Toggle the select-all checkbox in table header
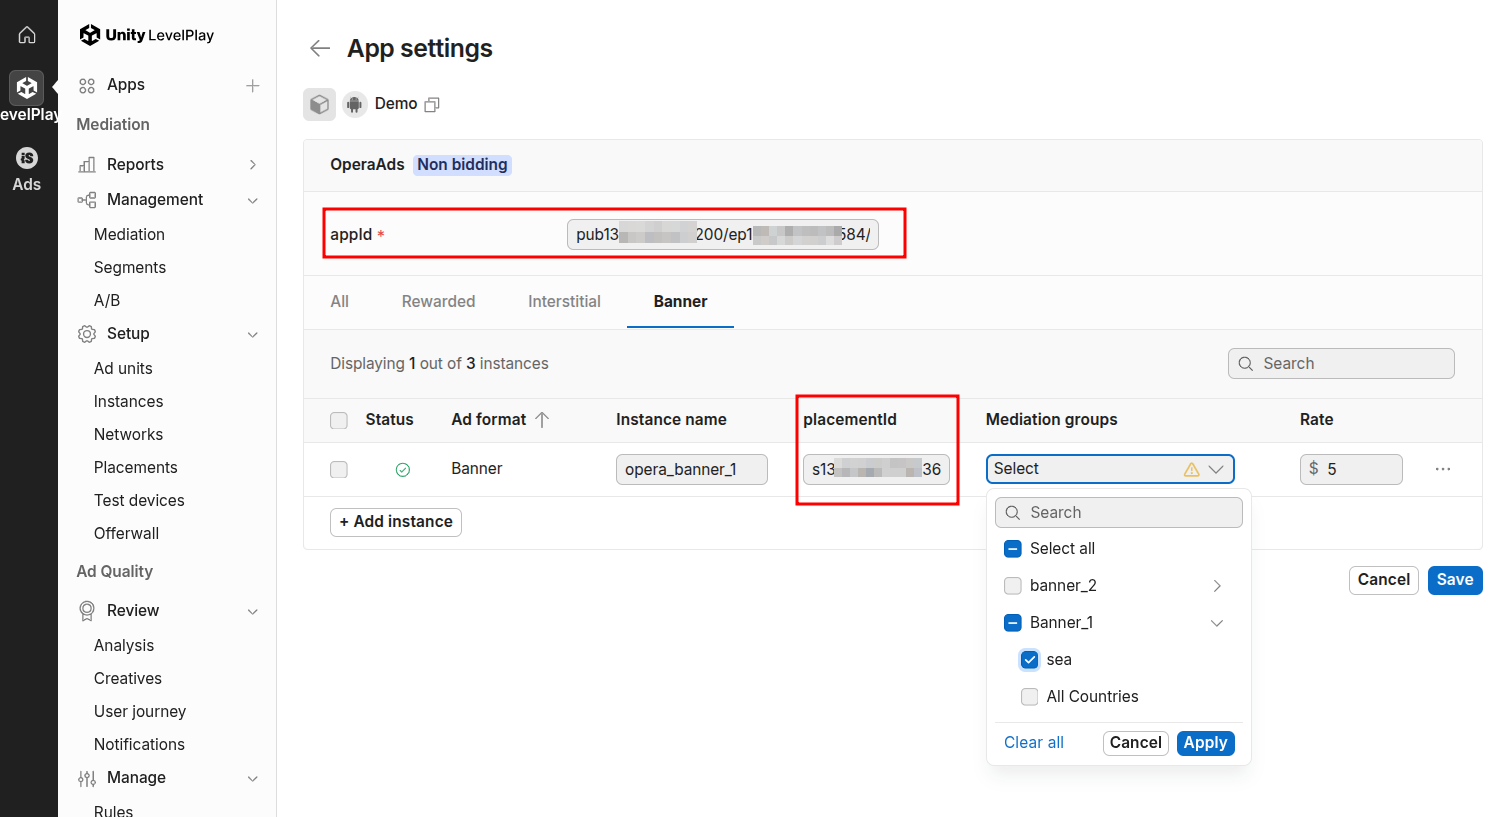 (339, 420)
